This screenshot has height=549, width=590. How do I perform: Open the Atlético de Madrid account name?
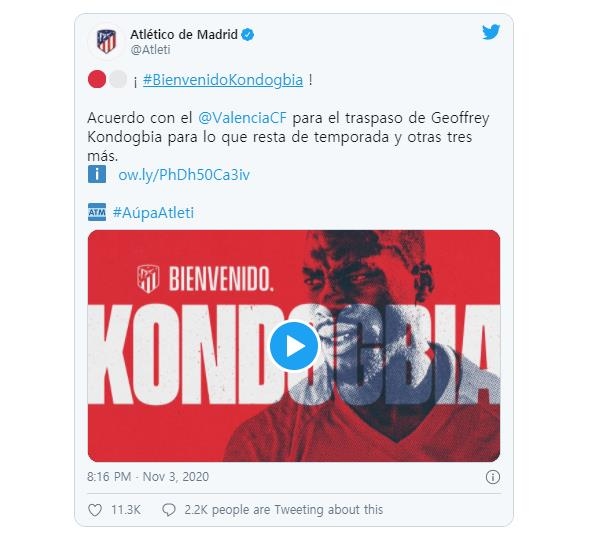[x=184, y=35]
